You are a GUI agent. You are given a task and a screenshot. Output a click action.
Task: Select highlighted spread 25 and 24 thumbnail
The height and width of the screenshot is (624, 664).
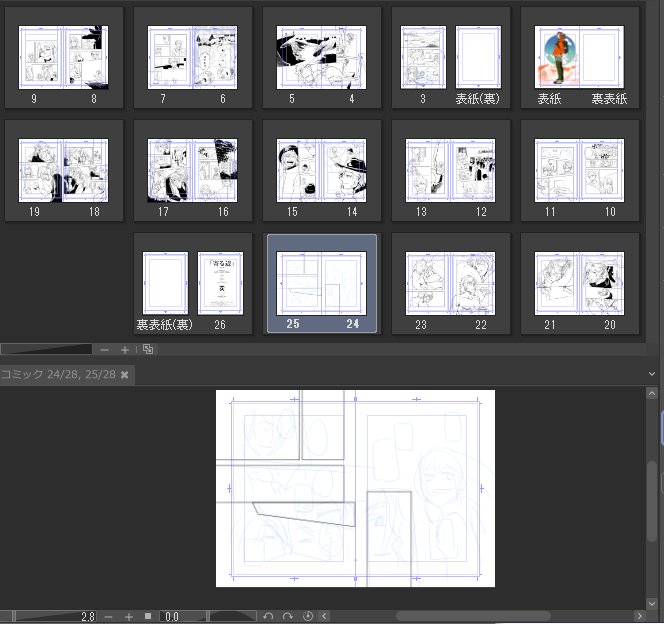(321, 284)
